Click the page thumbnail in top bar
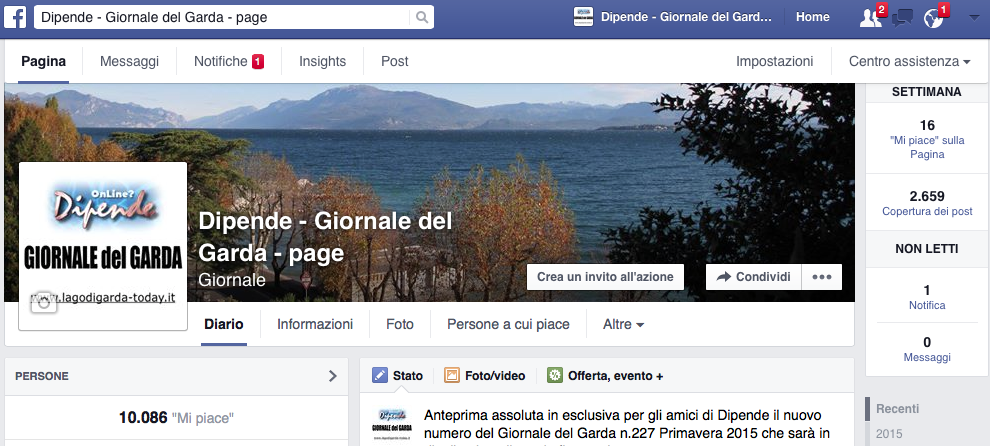This screenshot has width=990, height=446. tap(583, 17)
